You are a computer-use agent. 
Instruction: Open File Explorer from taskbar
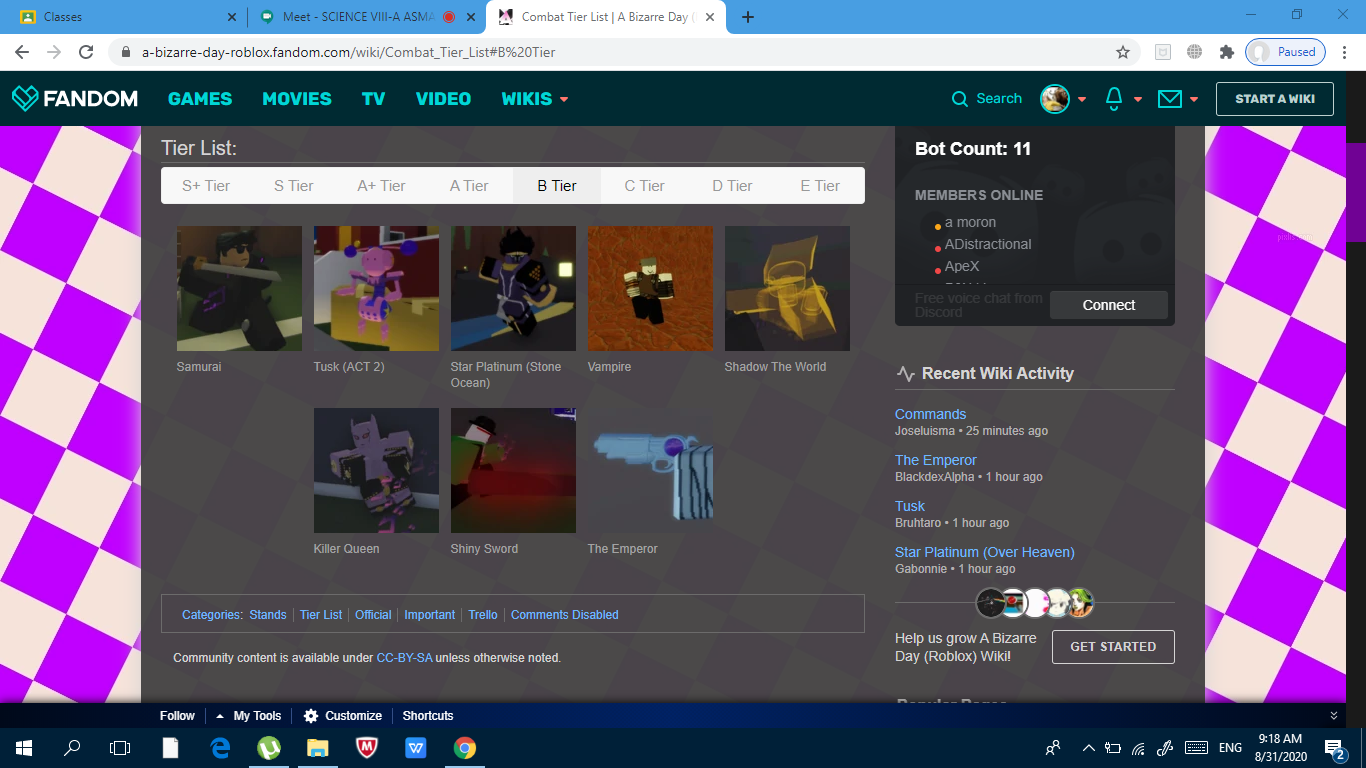coord(318,747)
